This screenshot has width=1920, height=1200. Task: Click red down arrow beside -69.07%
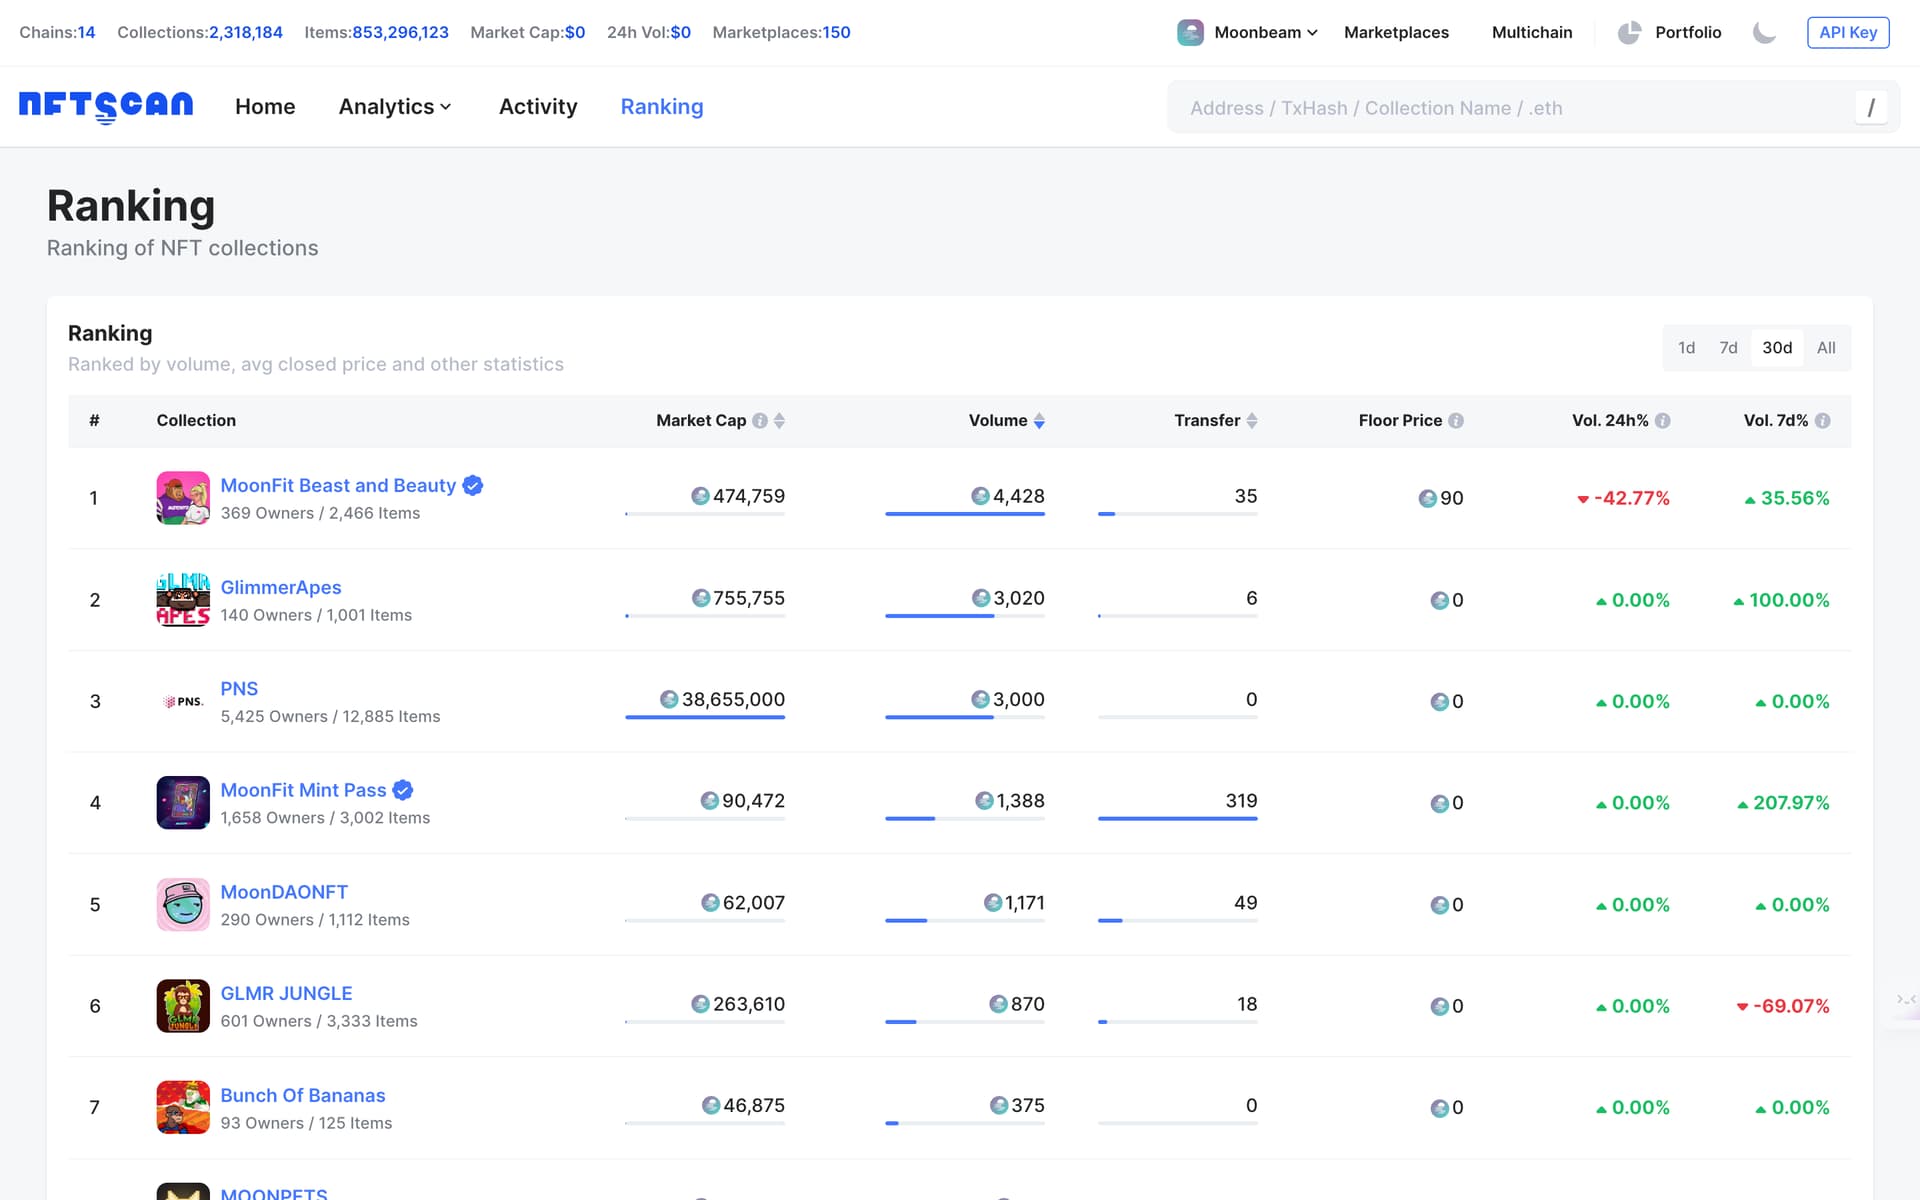[x=1742, y=1007]
